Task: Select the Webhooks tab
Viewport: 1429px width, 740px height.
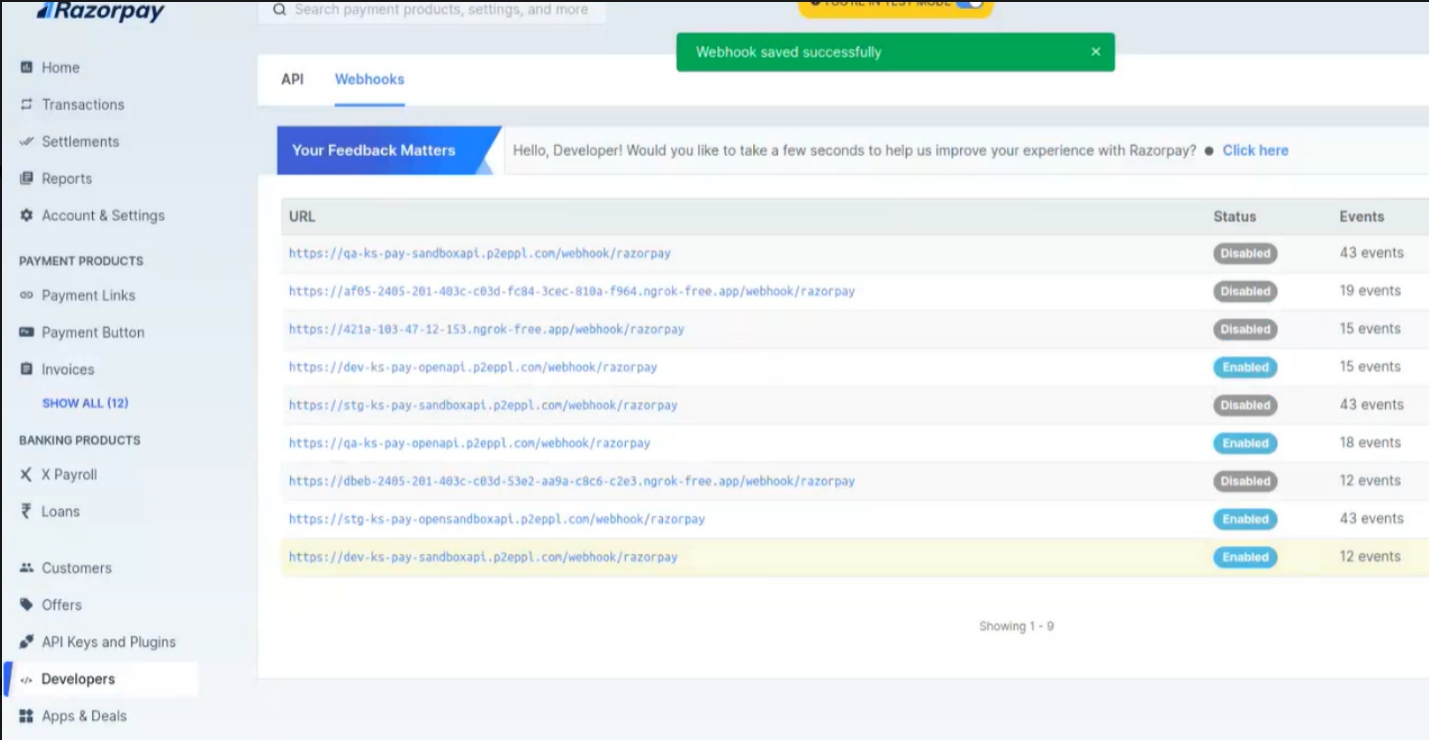Action: pyautogui.click(x=369, y=79)
